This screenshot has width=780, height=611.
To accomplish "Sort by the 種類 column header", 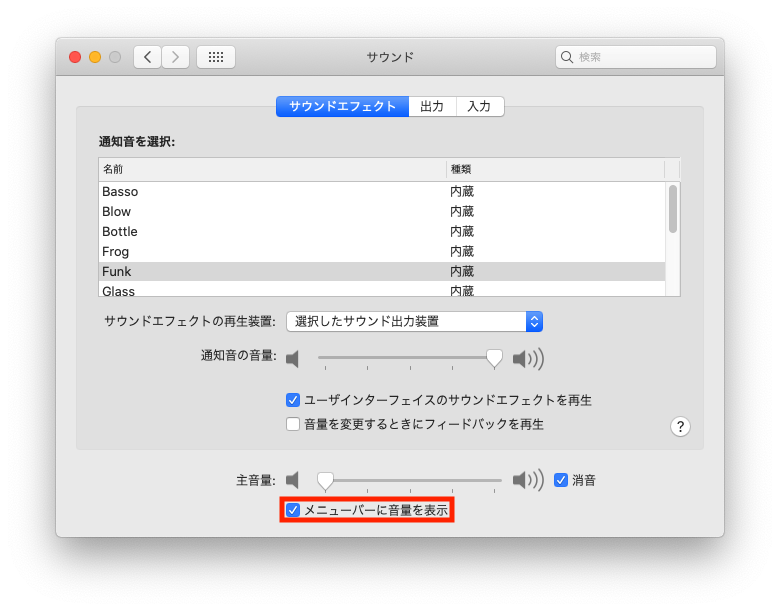I will 555,169.
